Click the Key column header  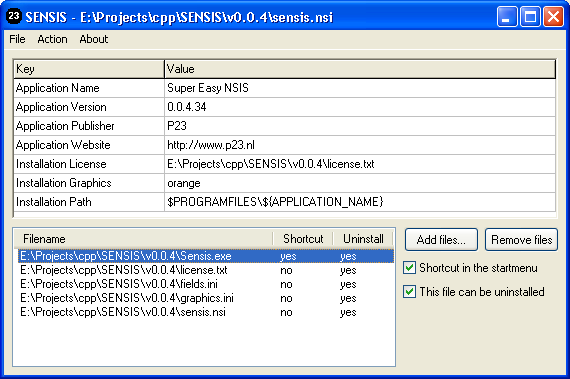(89, 69)
